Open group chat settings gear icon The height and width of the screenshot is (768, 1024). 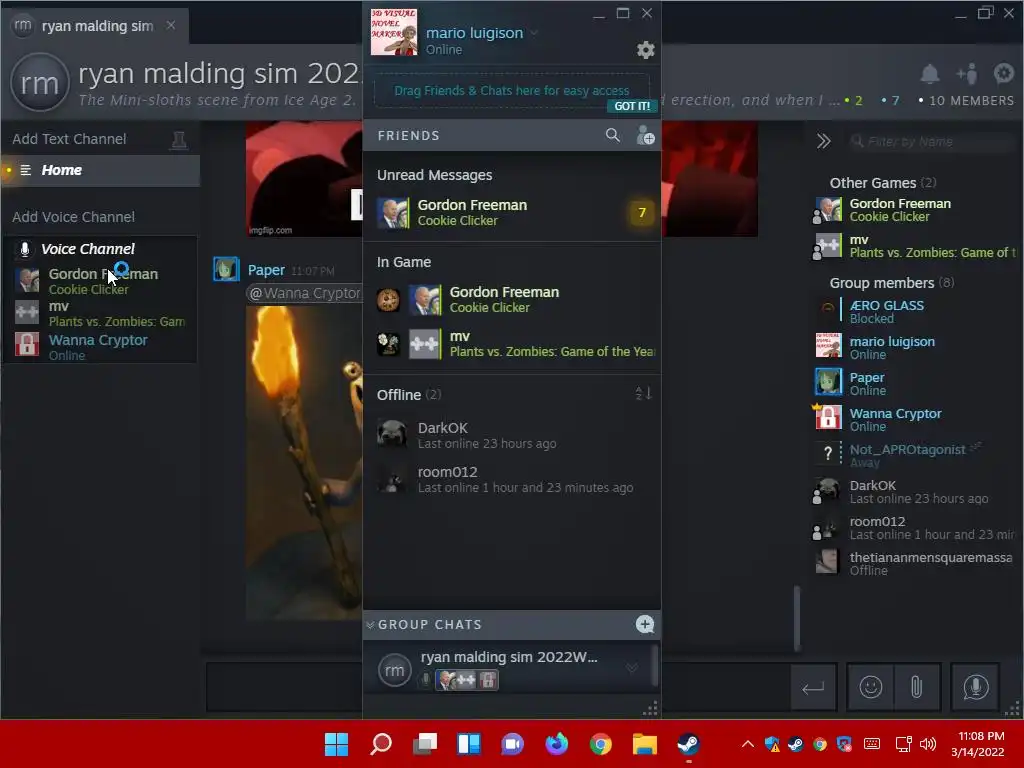pos(1003,74)
